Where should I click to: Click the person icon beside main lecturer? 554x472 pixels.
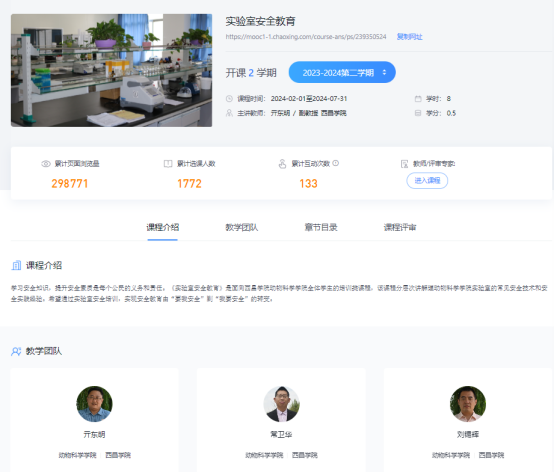point(229,113)
